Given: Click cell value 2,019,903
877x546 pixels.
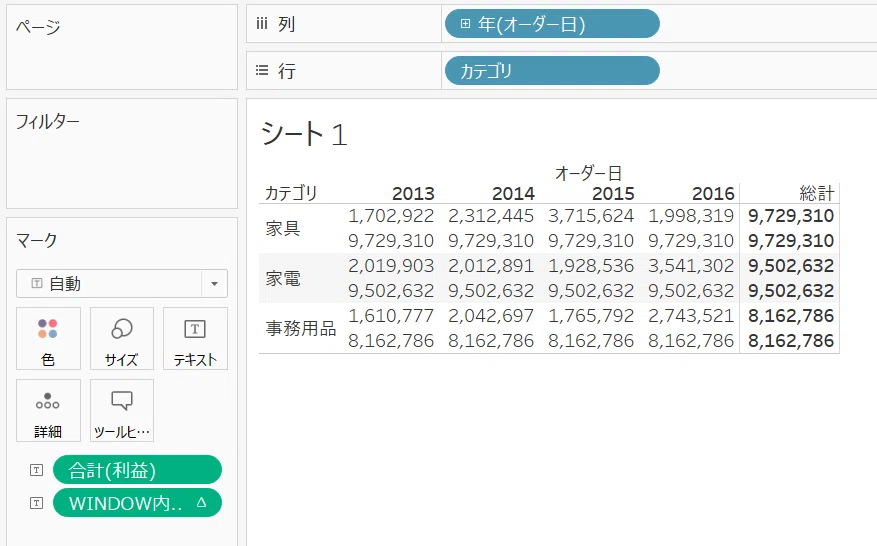Looking at the screenshot, I should pos(391,266).
